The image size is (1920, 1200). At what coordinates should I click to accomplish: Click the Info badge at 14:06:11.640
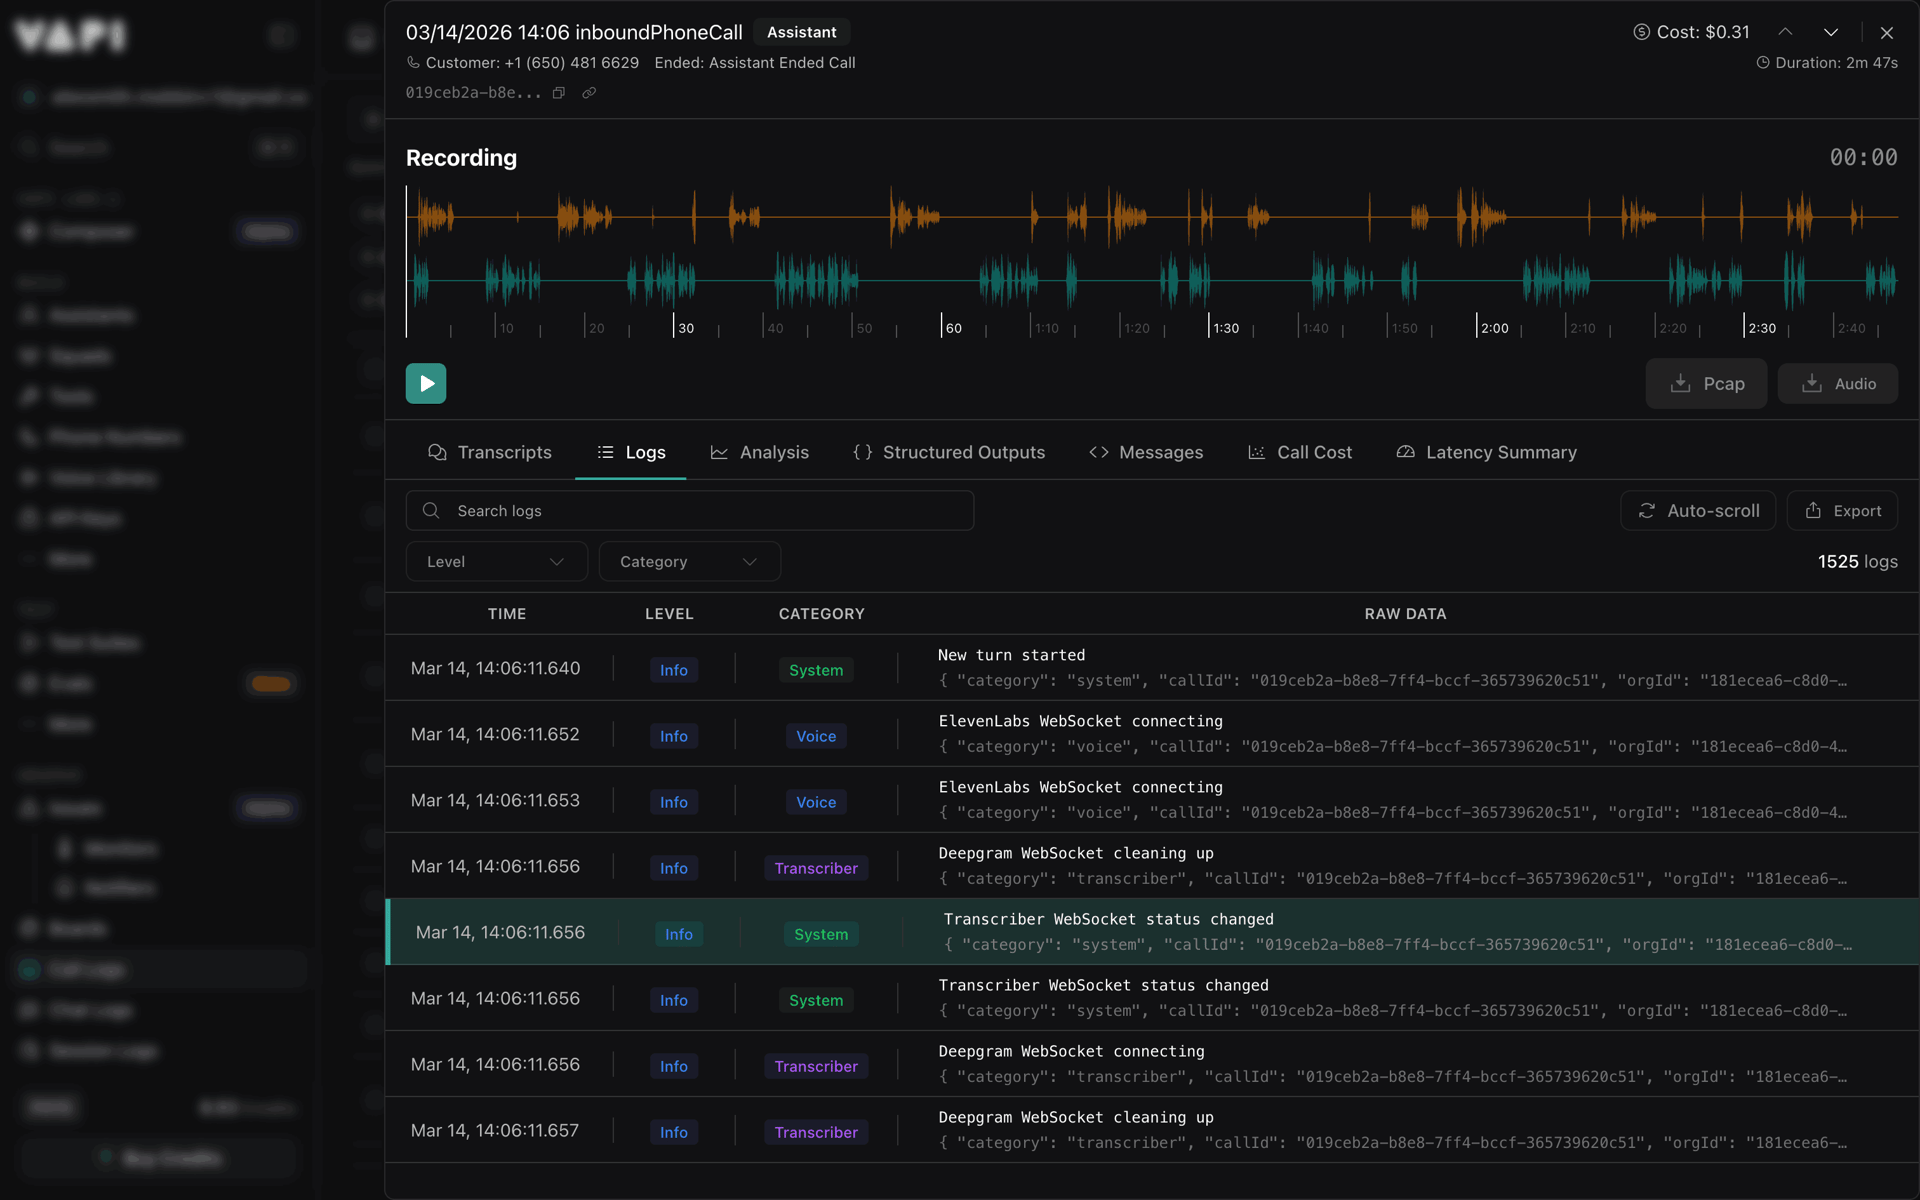pos(674,670)
